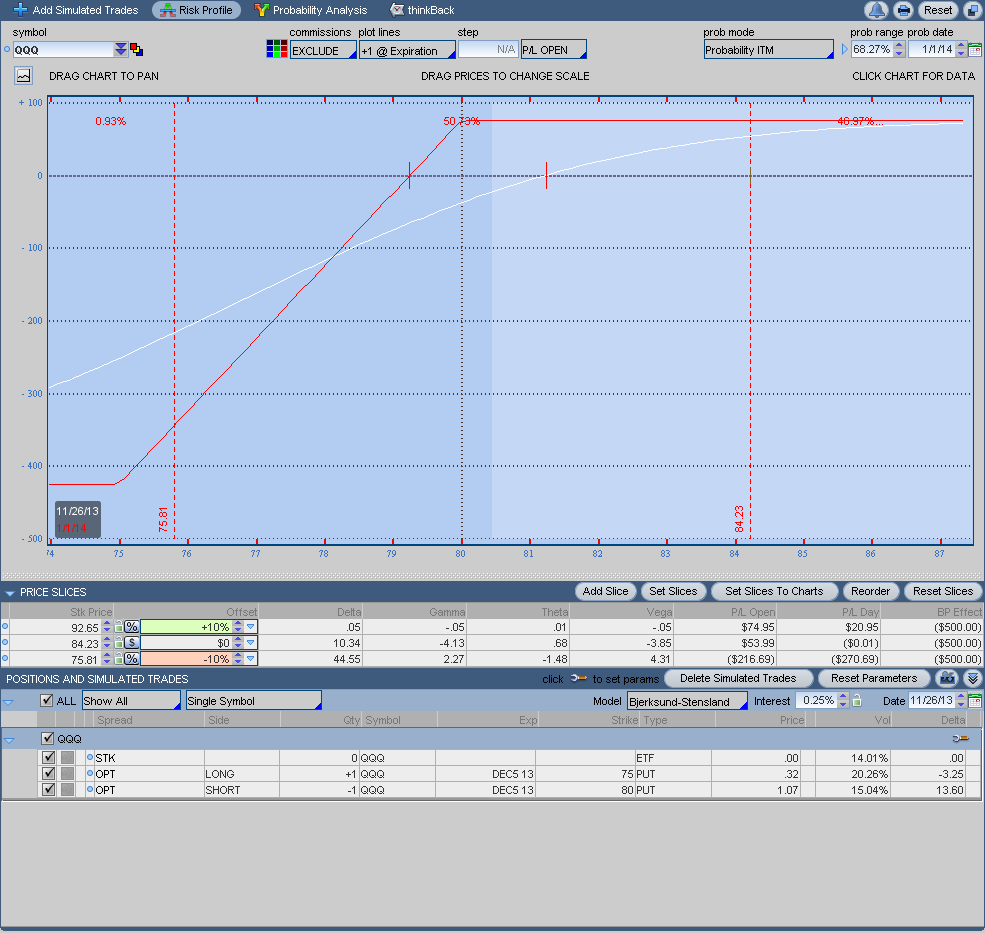Toggle the lock on the 75.81 slice

coord(119,658)
